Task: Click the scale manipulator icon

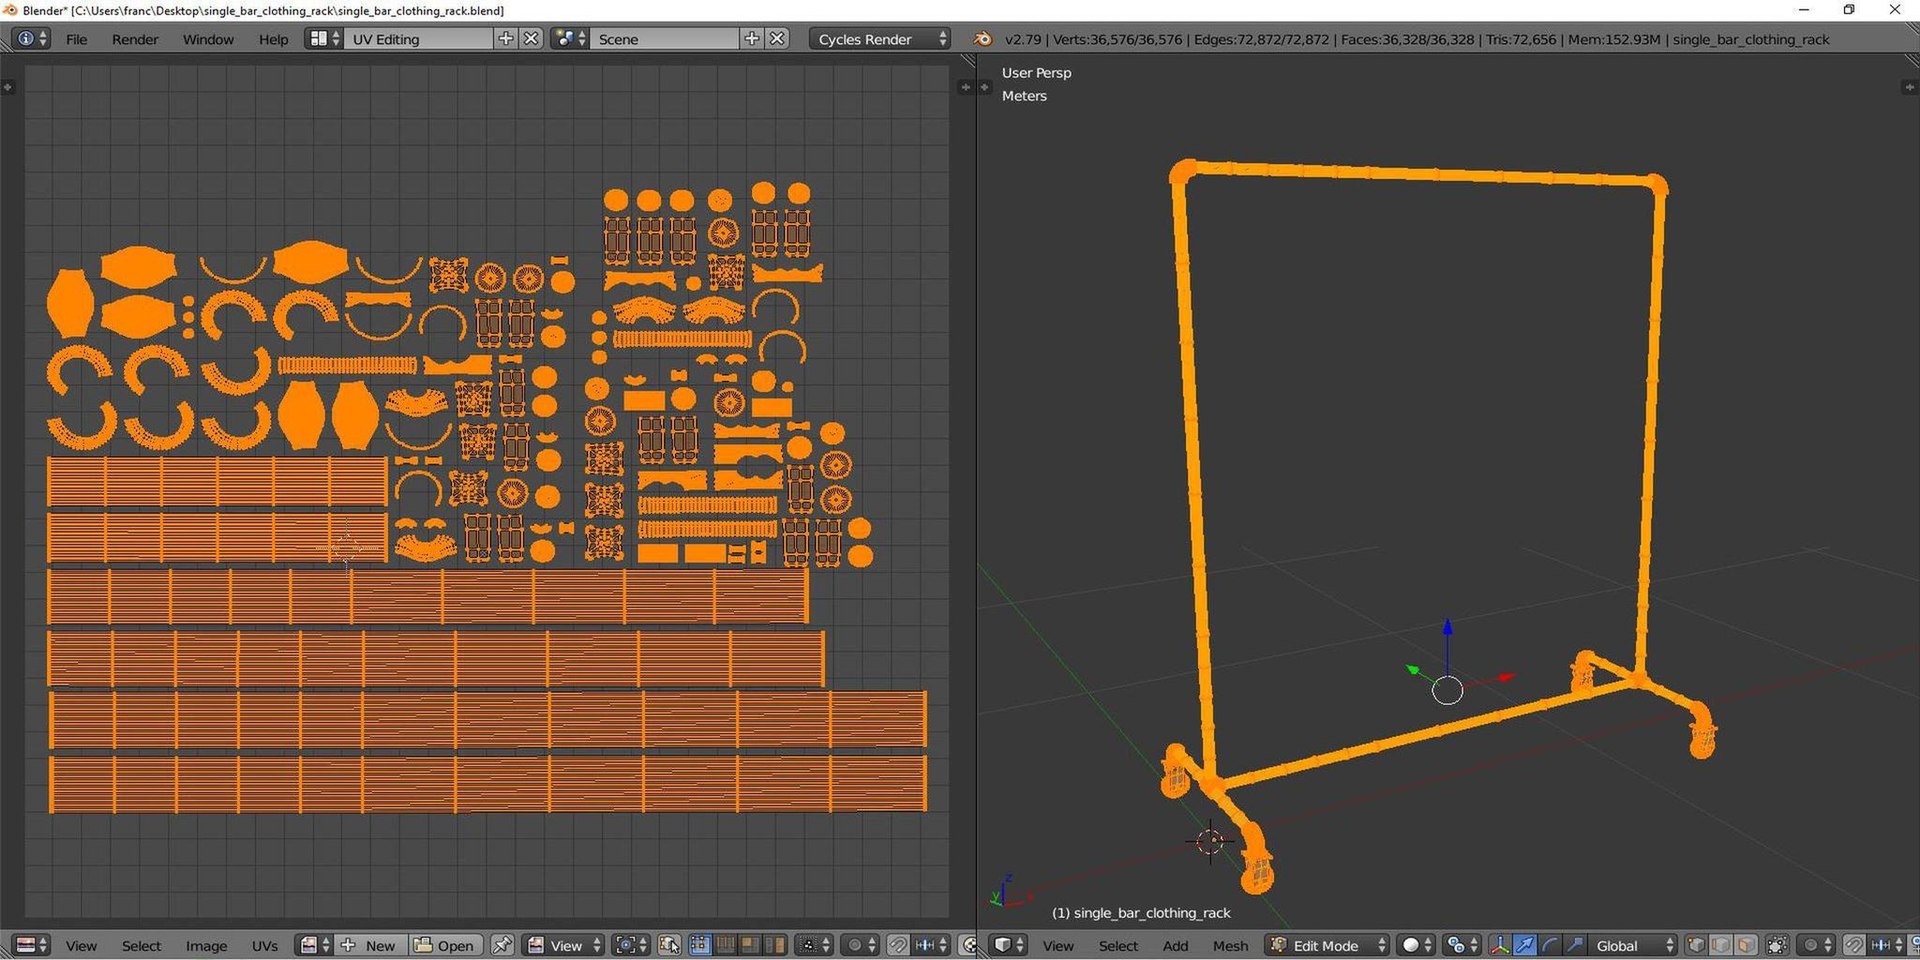Action: [1574, 945]
